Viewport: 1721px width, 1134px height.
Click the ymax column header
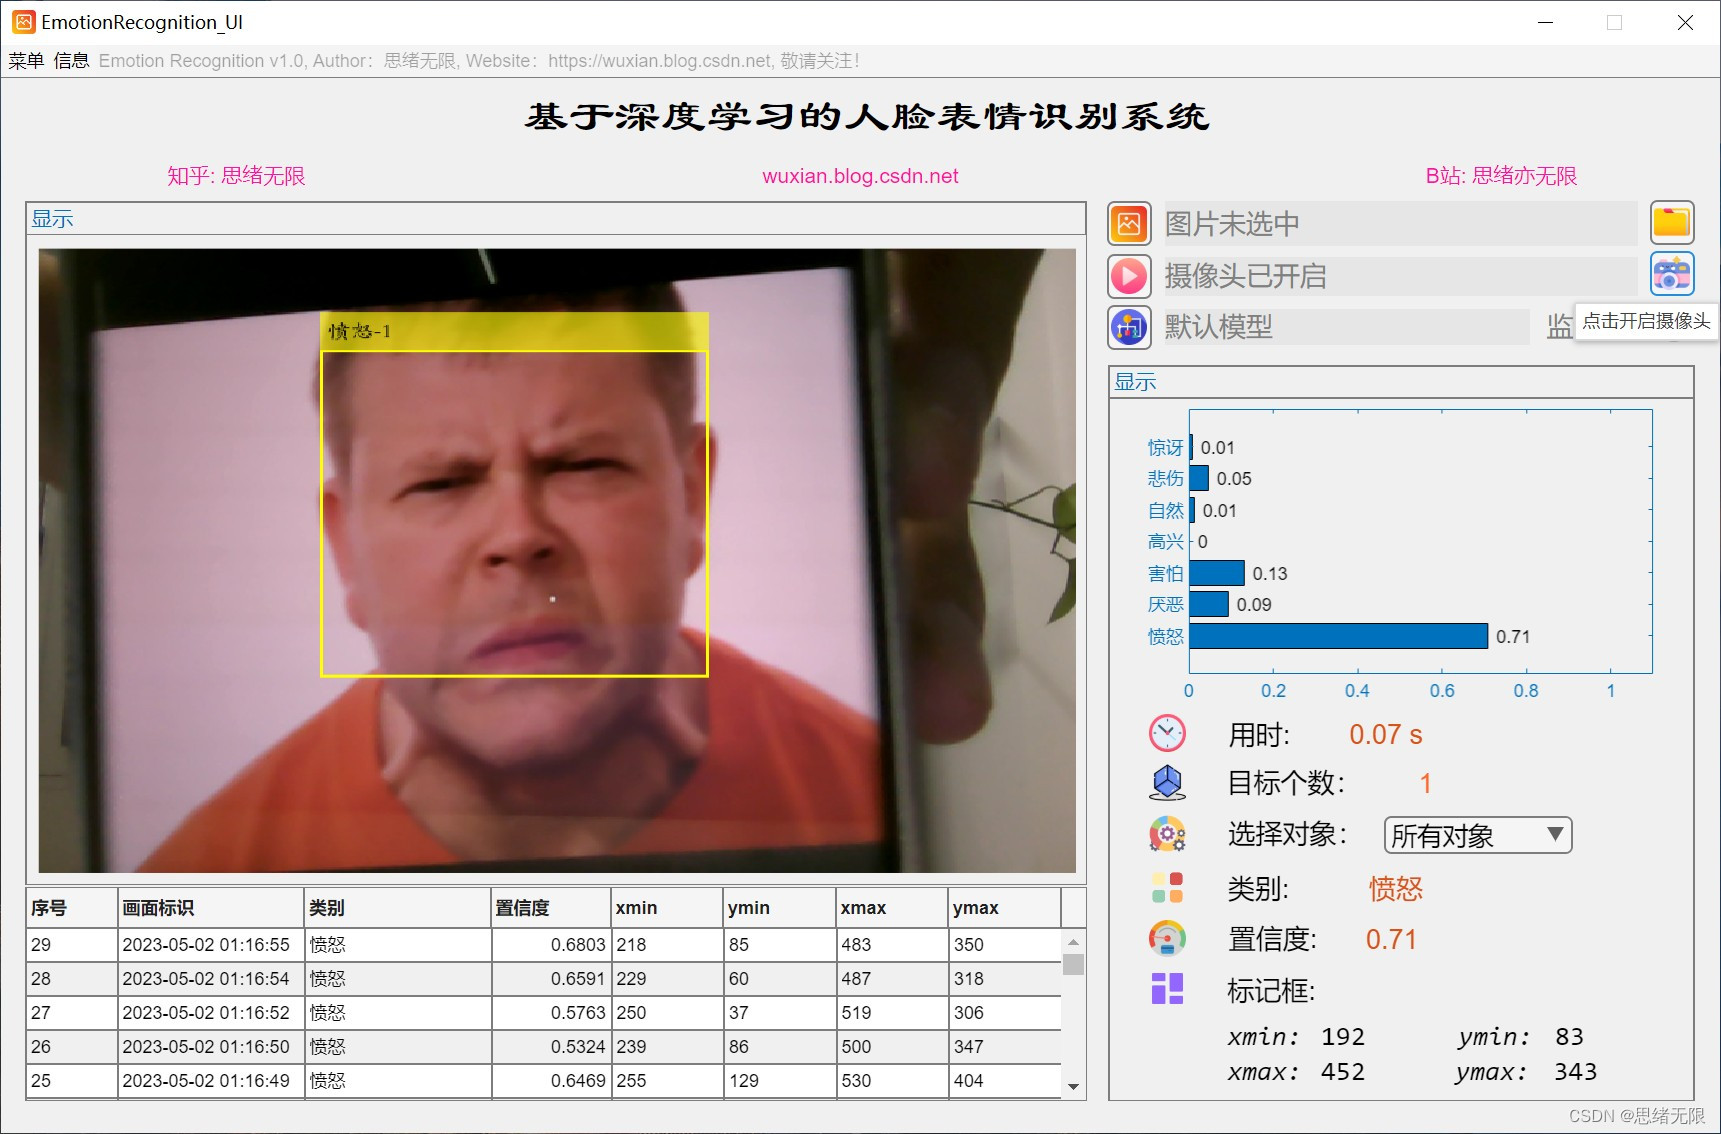(x=1005, y=908)
